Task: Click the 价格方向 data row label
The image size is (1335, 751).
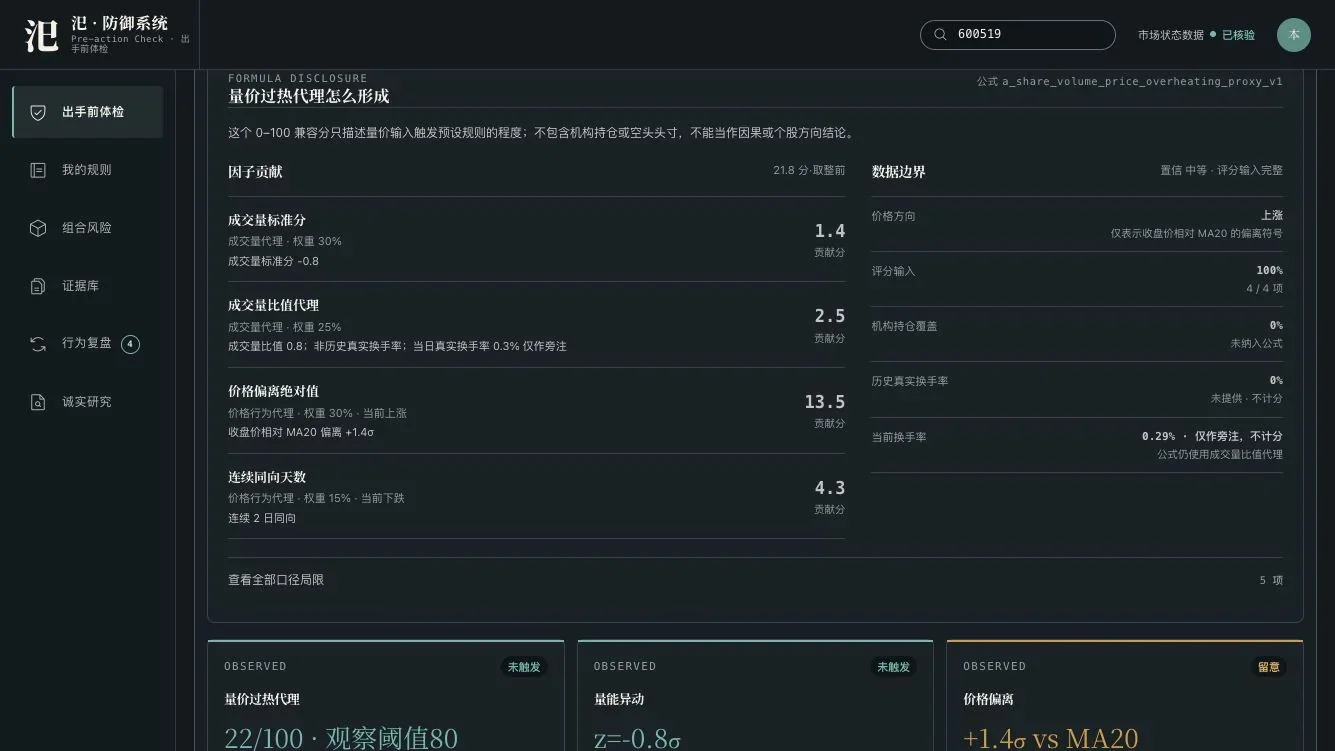Action: click(x=893, y=216)
